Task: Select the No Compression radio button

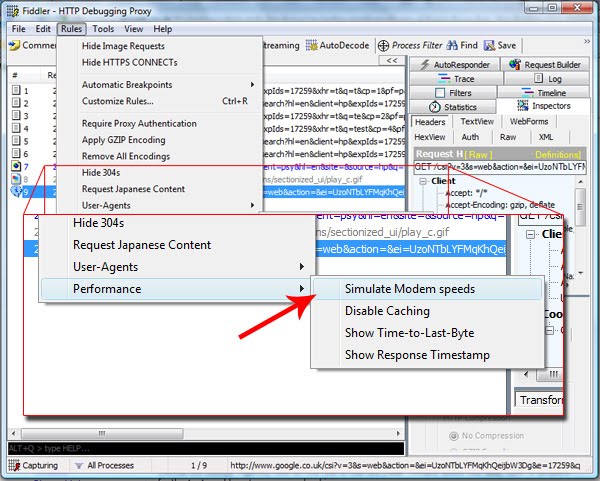Action: click(x=453, y=436)
